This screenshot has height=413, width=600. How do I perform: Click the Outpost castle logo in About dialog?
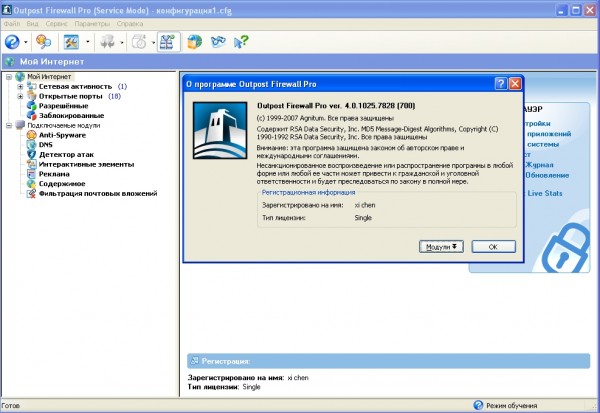tap(220, 131)
